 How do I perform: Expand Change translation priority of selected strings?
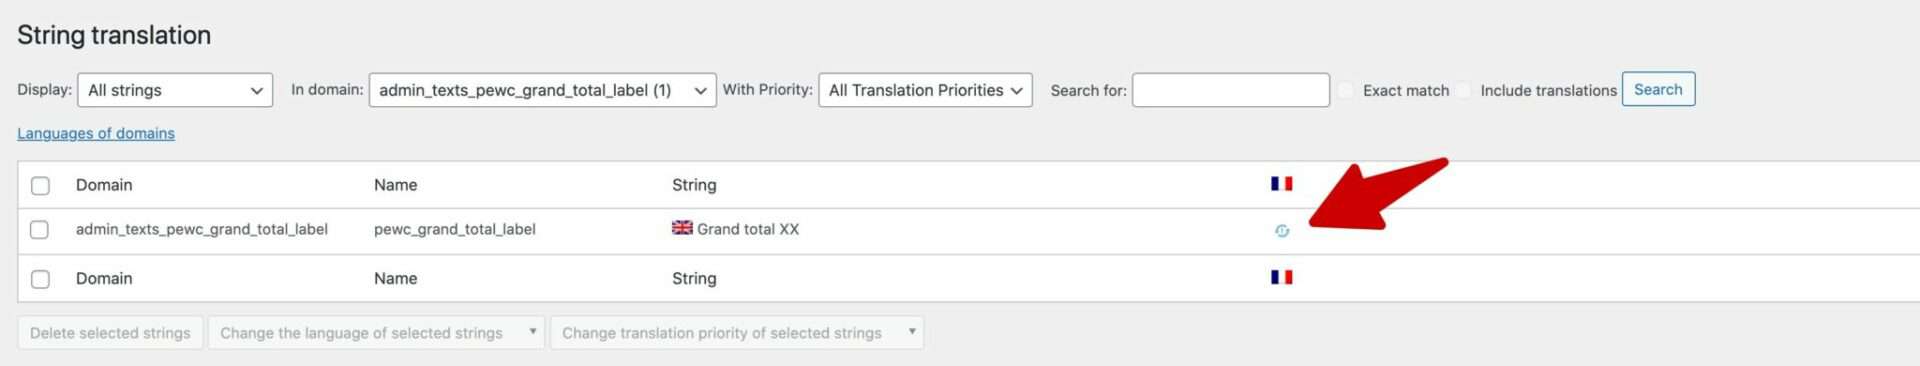click(x=737, y=333)
